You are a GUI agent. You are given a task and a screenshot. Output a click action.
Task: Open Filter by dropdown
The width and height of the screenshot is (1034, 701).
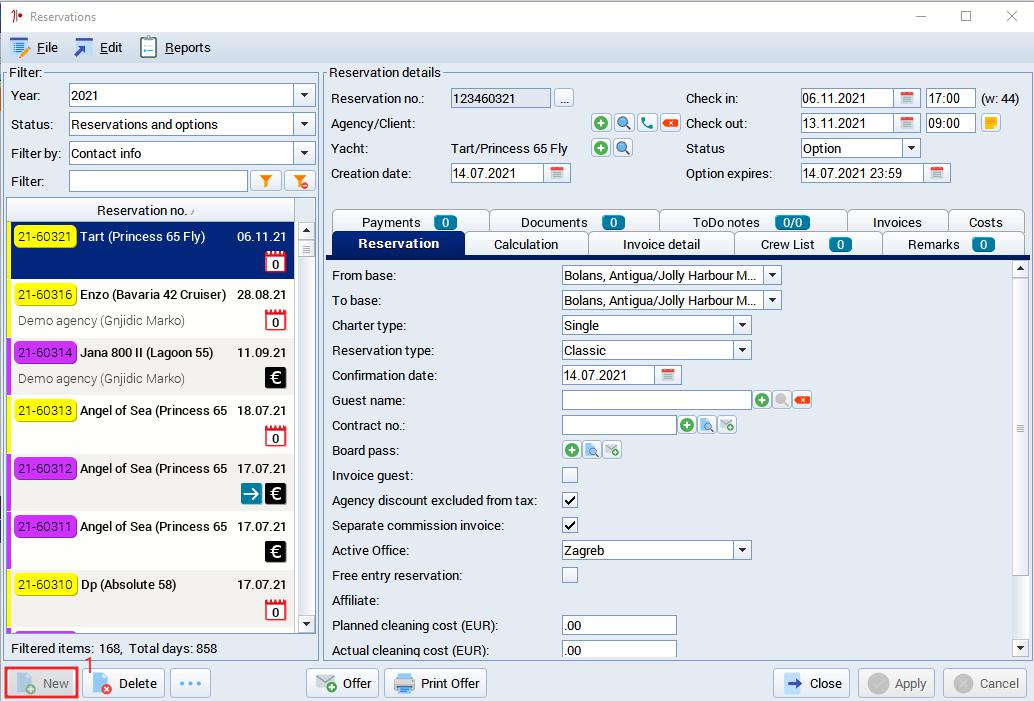304,154
